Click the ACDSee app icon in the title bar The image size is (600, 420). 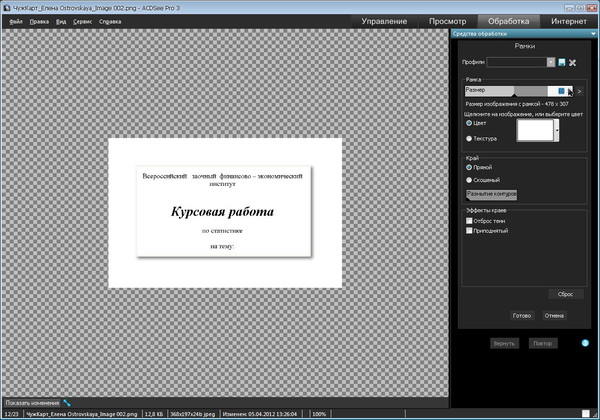pos(6,8)
